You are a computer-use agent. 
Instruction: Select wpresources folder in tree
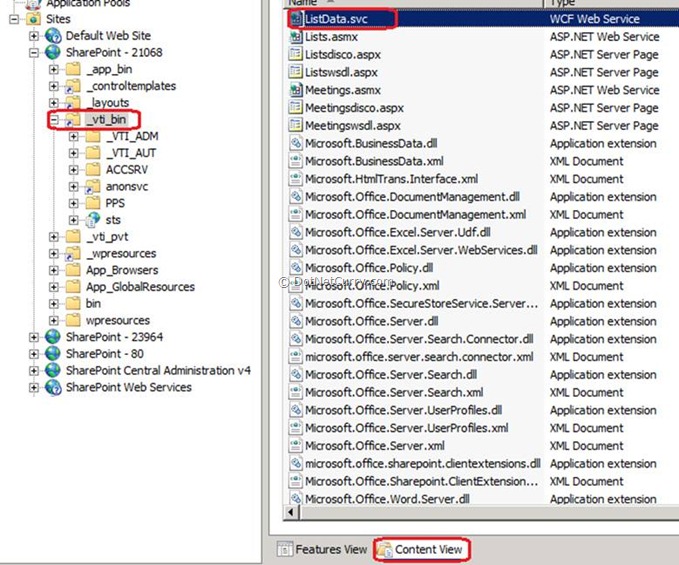click(118, 320)
